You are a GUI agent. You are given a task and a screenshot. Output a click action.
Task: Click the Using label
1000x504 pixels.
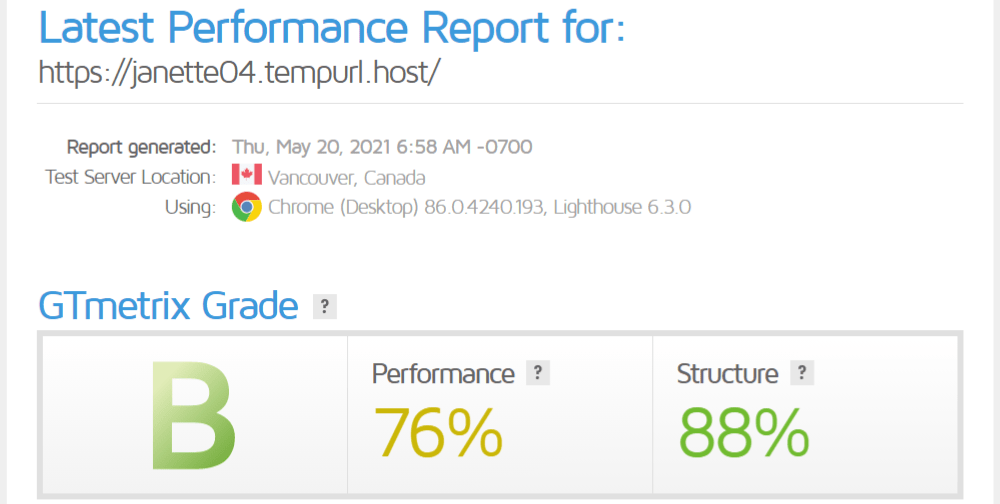191,208
